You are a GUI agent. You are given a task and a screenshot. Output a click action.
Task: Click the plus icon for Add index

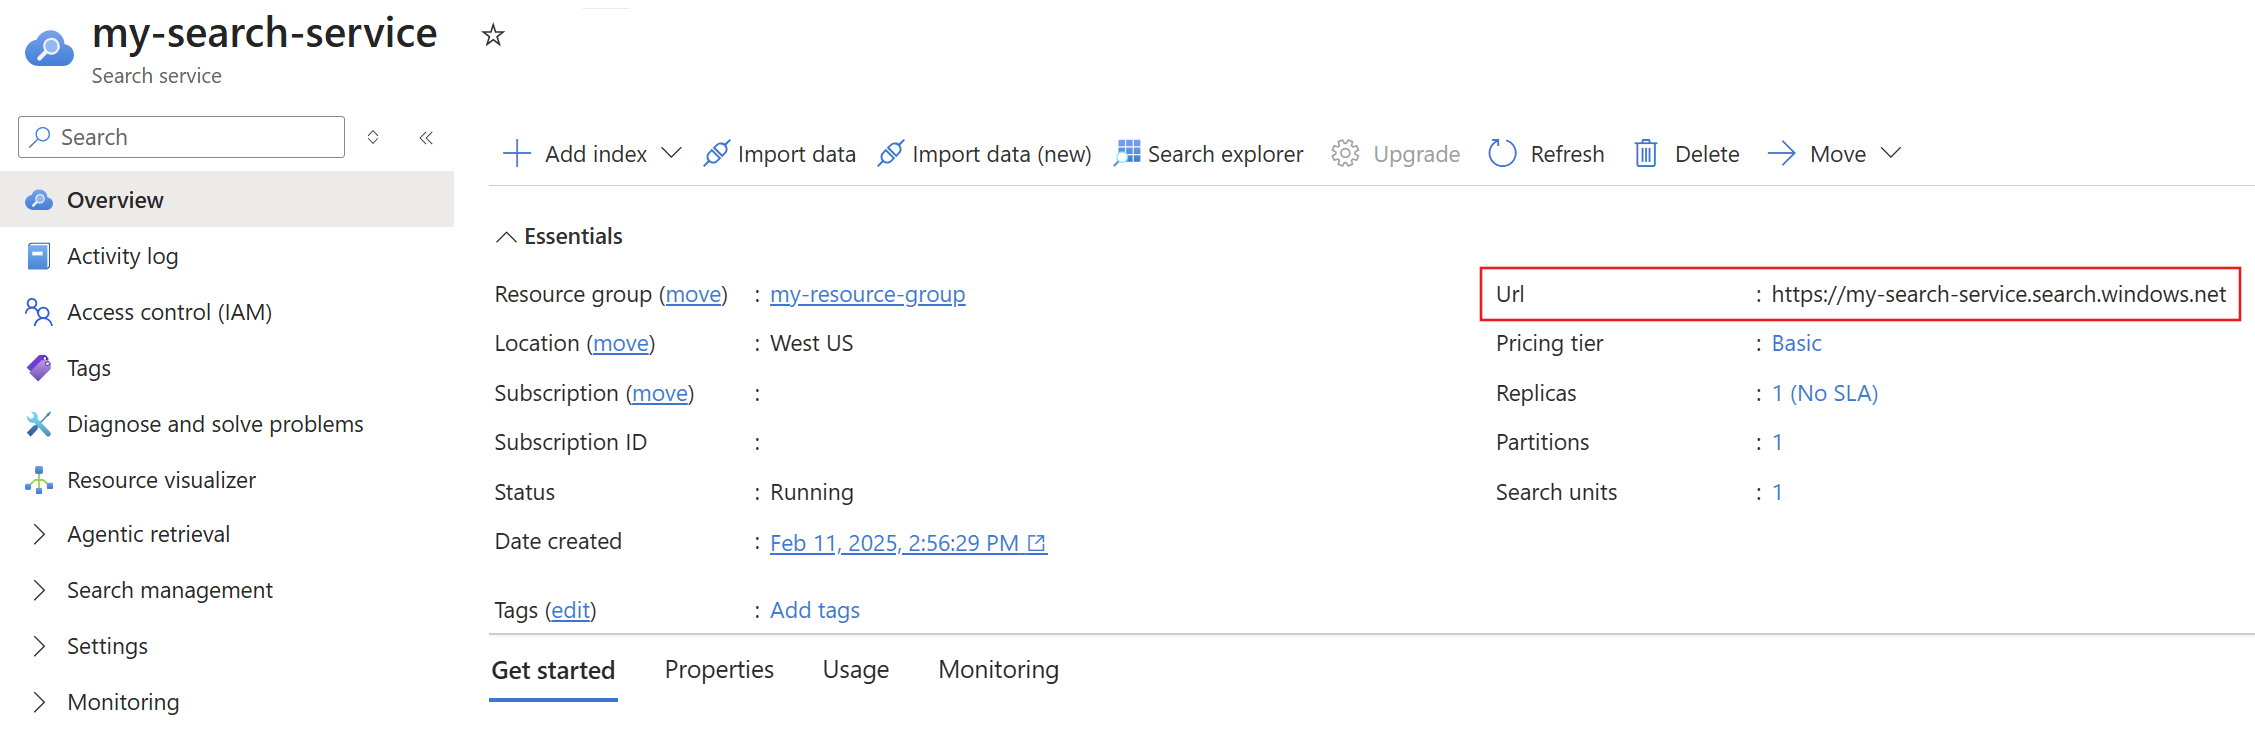tap(516, 154)
